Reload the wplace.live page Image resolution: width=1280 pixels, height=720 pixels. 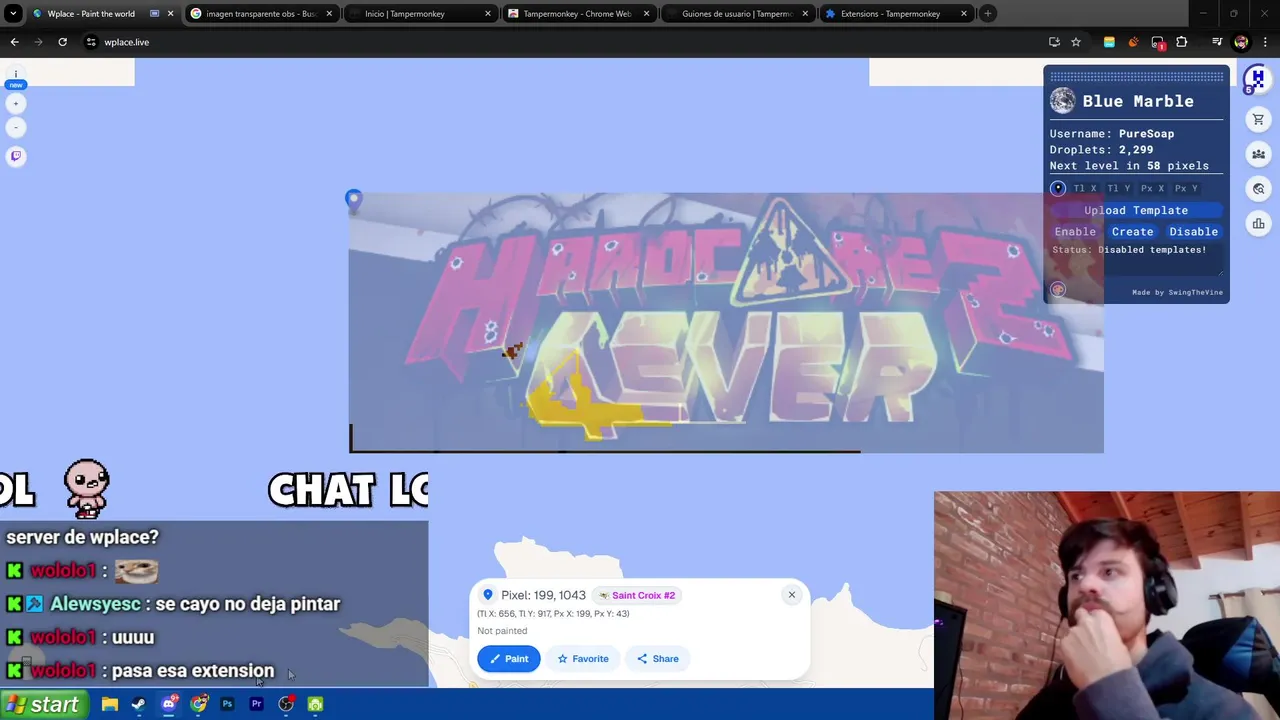click(62, 42)
